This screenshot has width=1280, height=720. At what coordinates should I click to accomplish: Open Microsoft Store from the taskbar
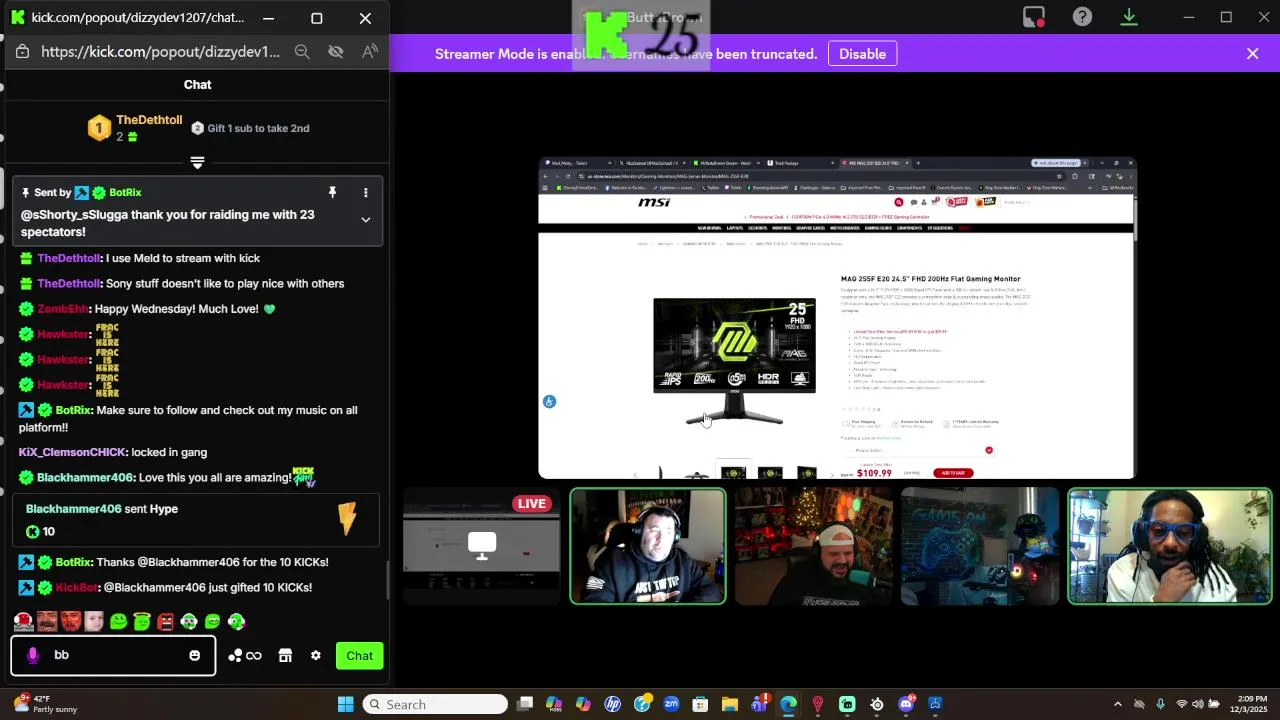pyautogui.click(x=700, y=704)
